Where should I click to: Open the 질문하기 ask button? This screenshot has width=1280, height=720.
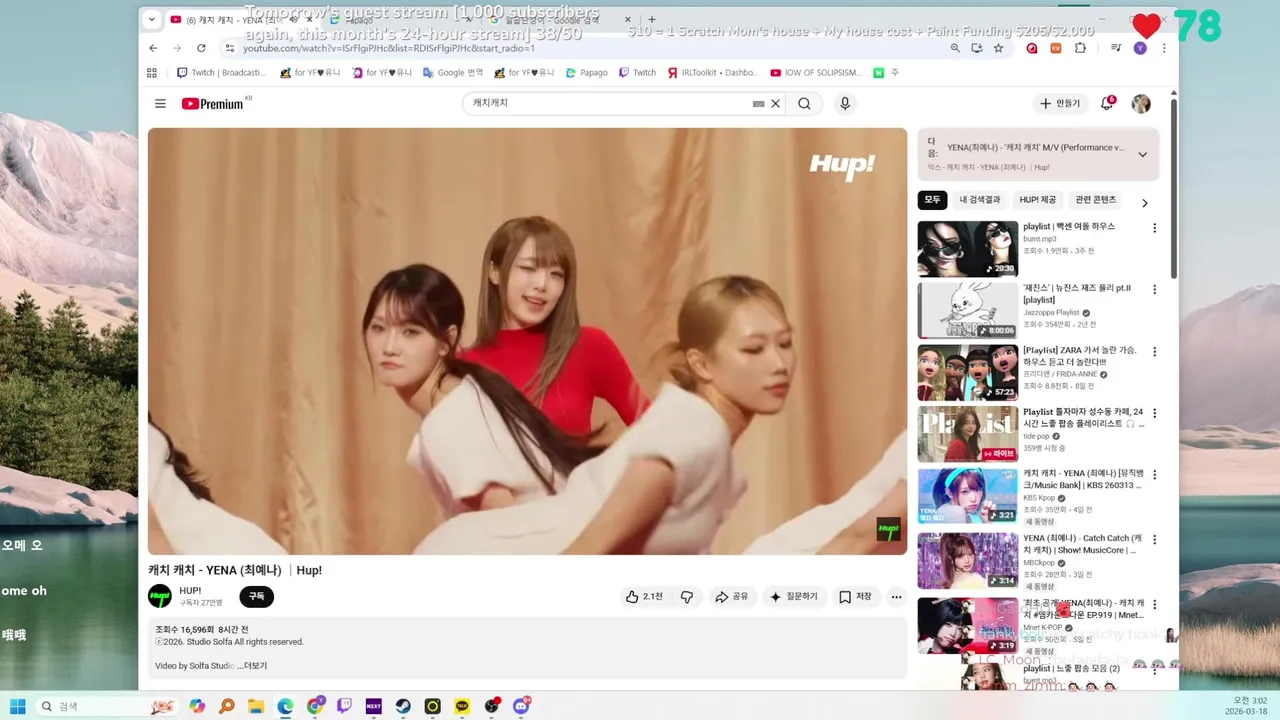[793, 597]
